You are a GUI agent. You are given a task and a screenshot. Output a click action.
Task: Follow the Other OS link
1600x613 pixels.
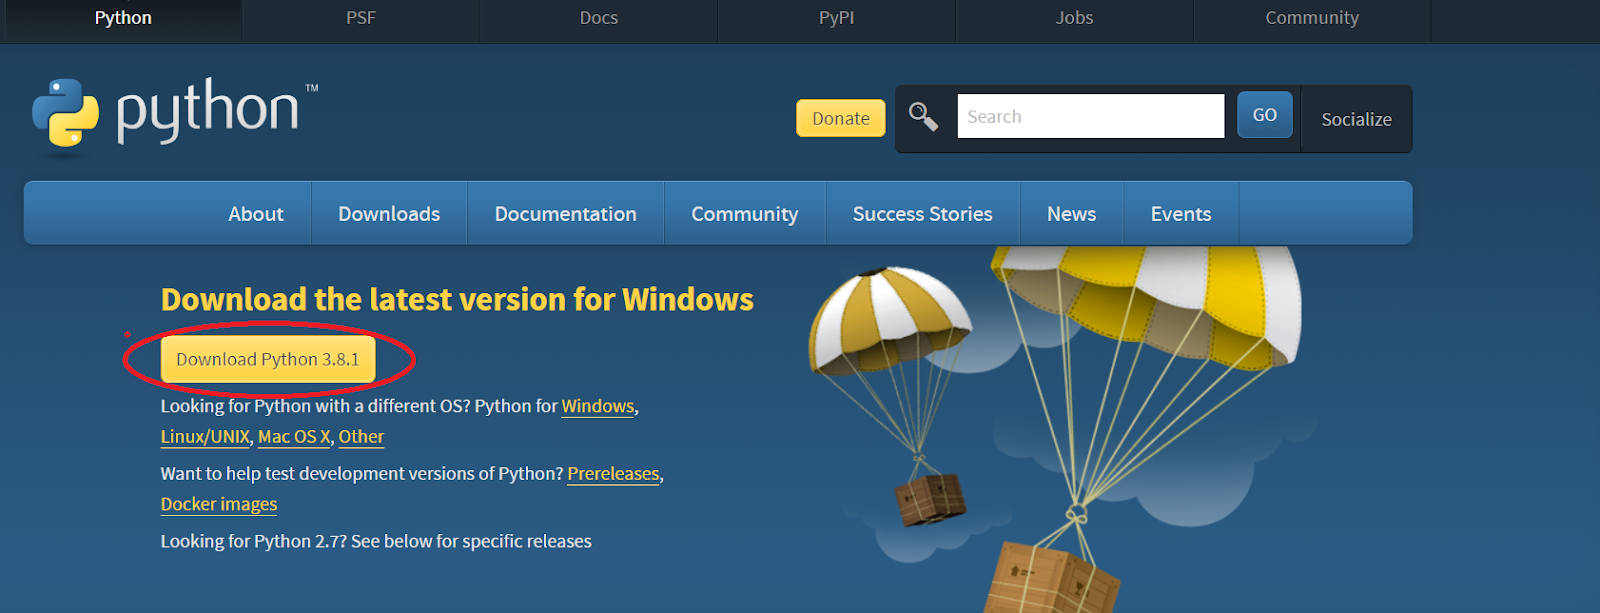(x=361, y=437)
